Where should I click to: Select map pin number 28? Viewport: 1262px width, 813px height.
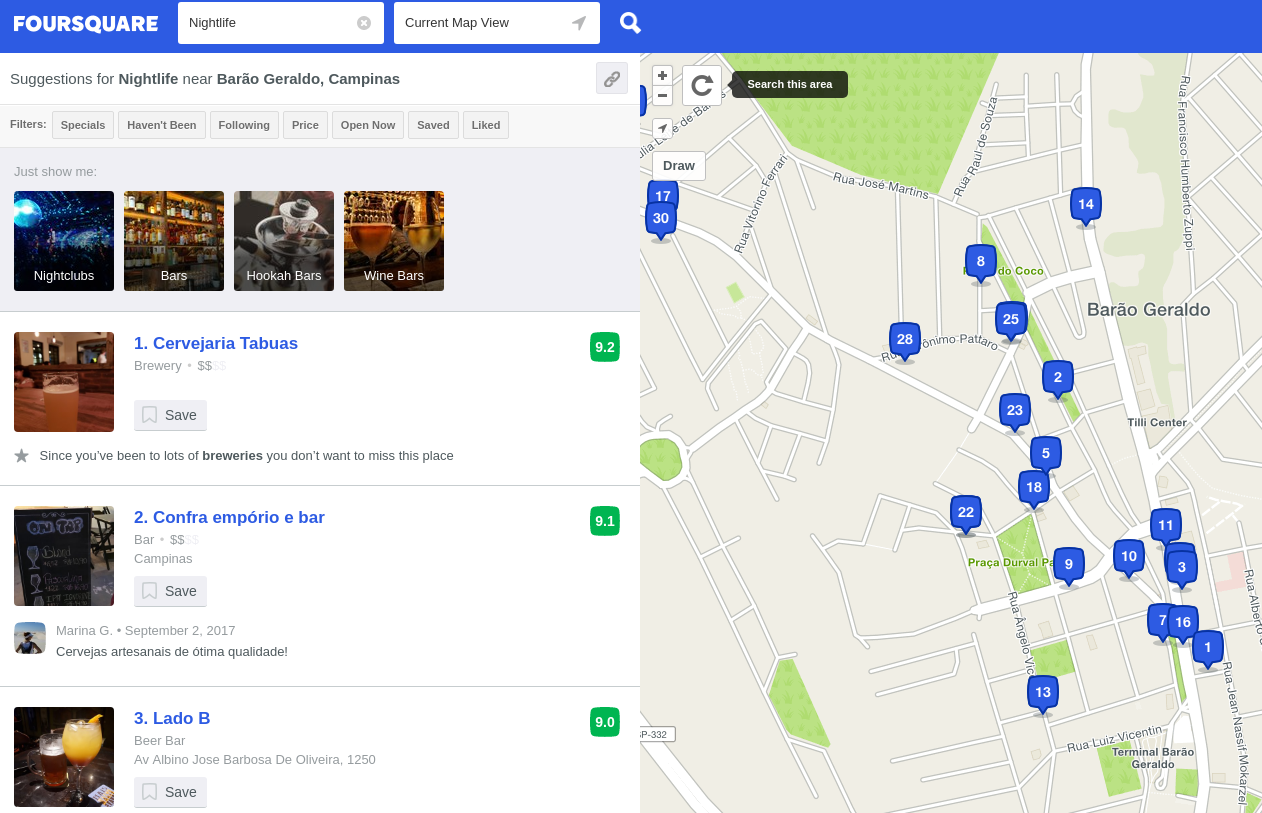click(904, 340)
